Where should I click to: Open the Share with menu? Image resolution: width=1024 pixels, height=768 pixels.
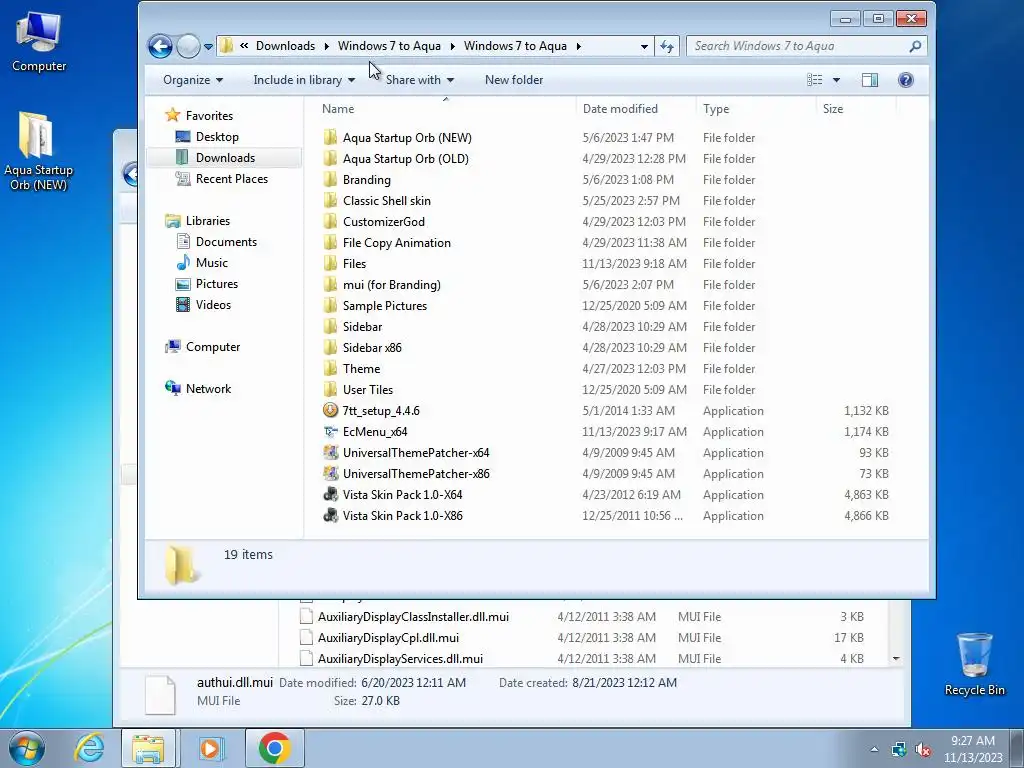click(x=419, y=80)
